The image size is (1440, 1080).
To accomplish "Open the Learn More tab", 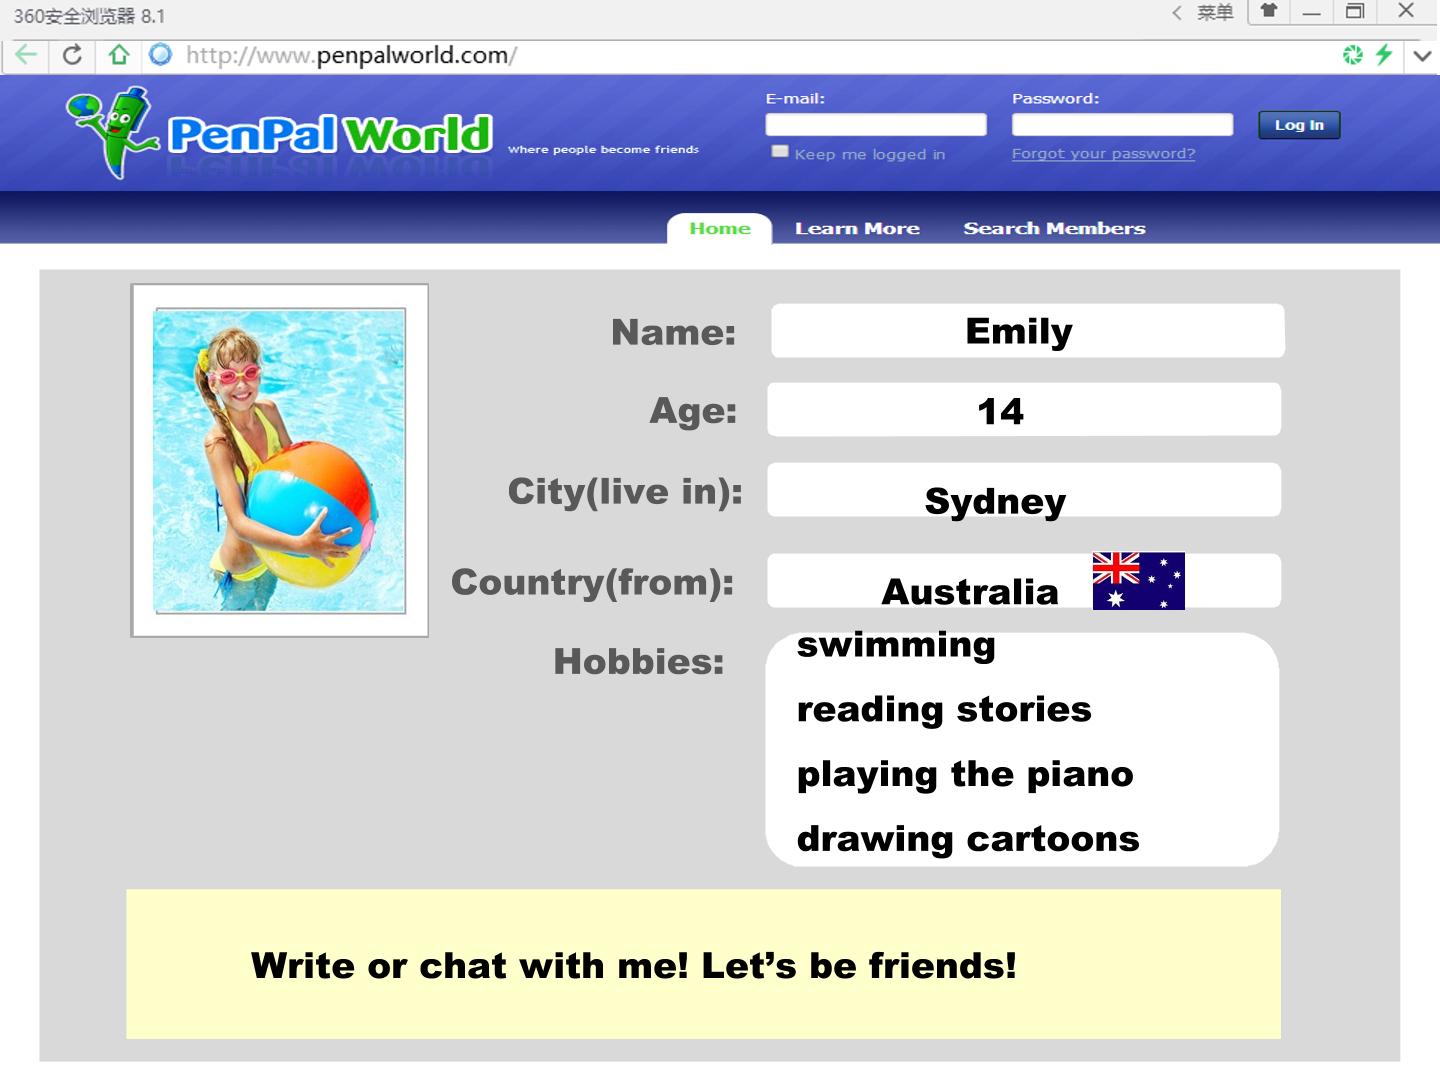I will pyautogui.click(x=857, y=228).
